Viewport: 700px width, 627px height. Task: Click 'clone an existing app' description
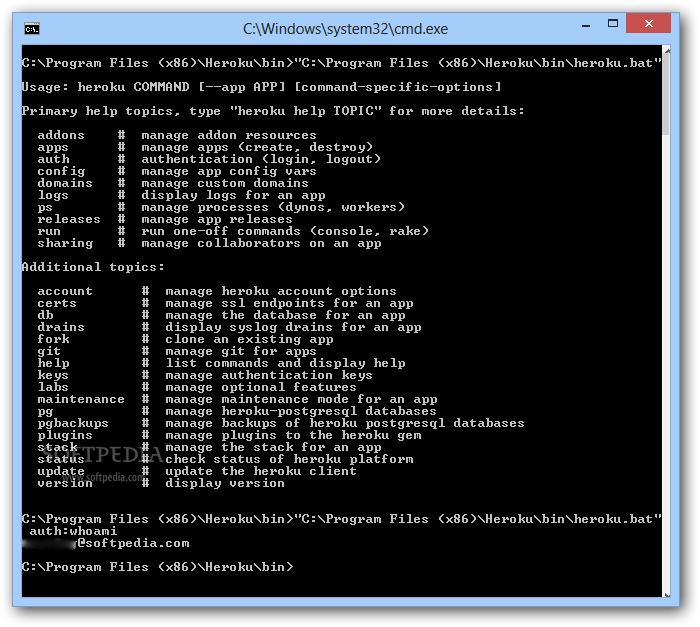(x=250, y=339)
